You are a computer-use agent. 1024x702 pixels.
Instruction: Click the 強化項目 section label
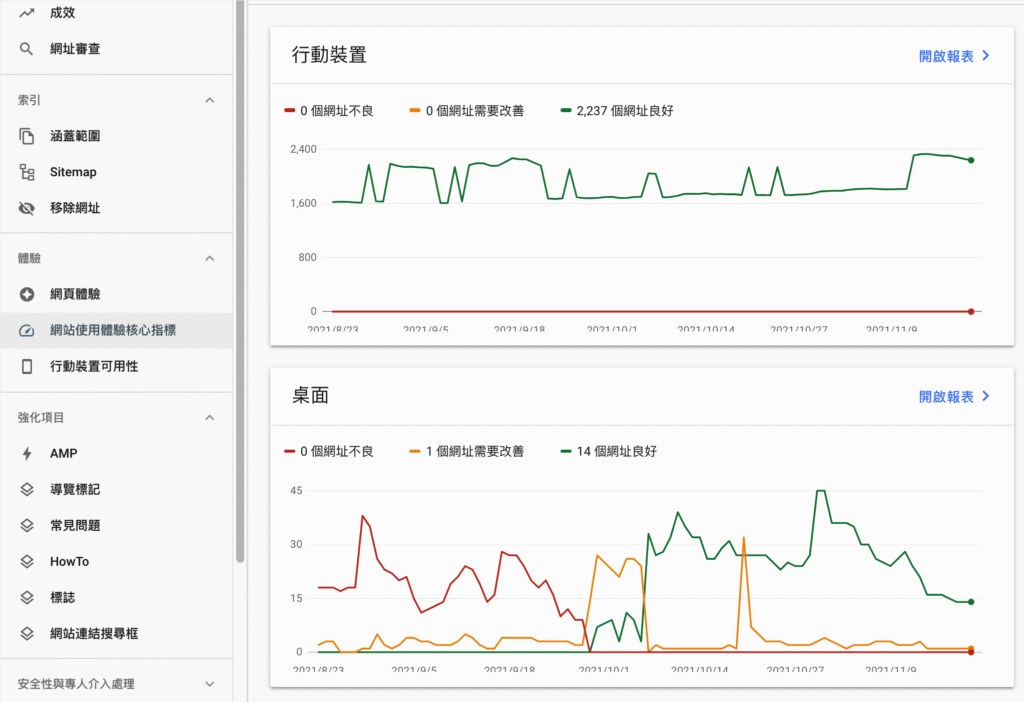click(40, 417)
